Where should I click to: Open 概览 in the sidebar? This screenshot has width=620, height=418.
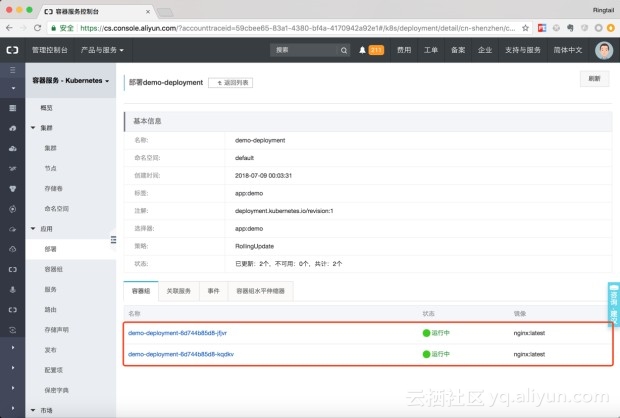click(x=46, y=108)
